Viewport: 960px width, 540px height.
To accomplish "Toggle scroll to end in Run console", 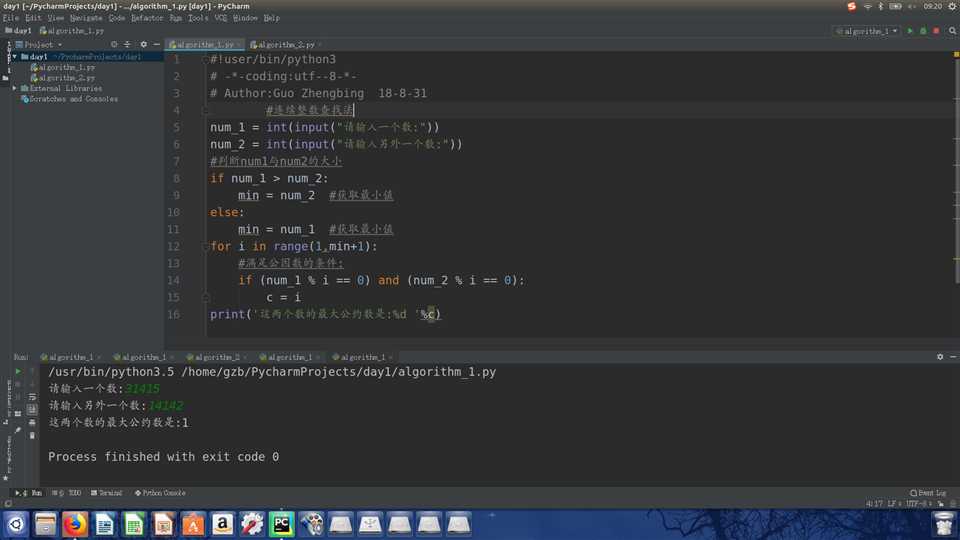I will tap(32, 410).
